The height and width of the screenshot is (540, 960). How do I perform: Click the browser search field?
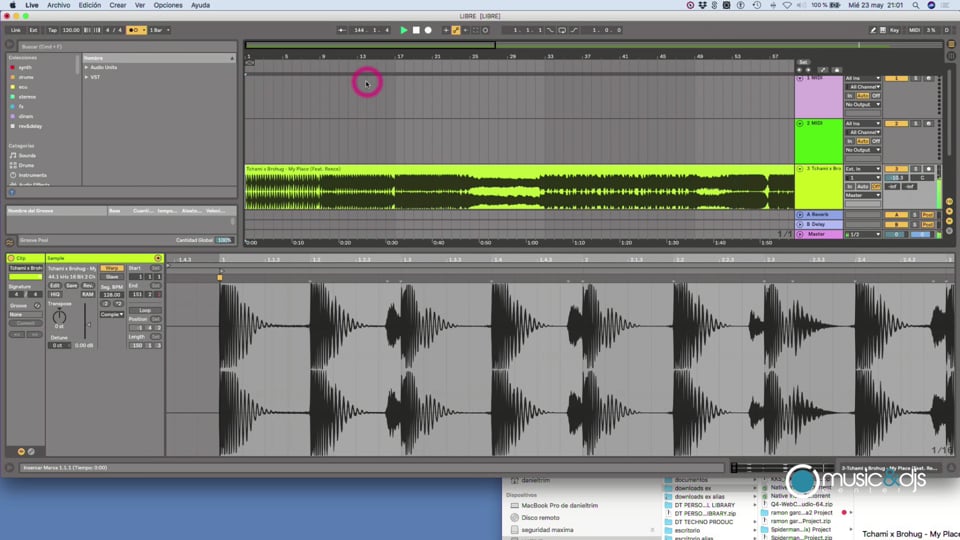(126, 47)
